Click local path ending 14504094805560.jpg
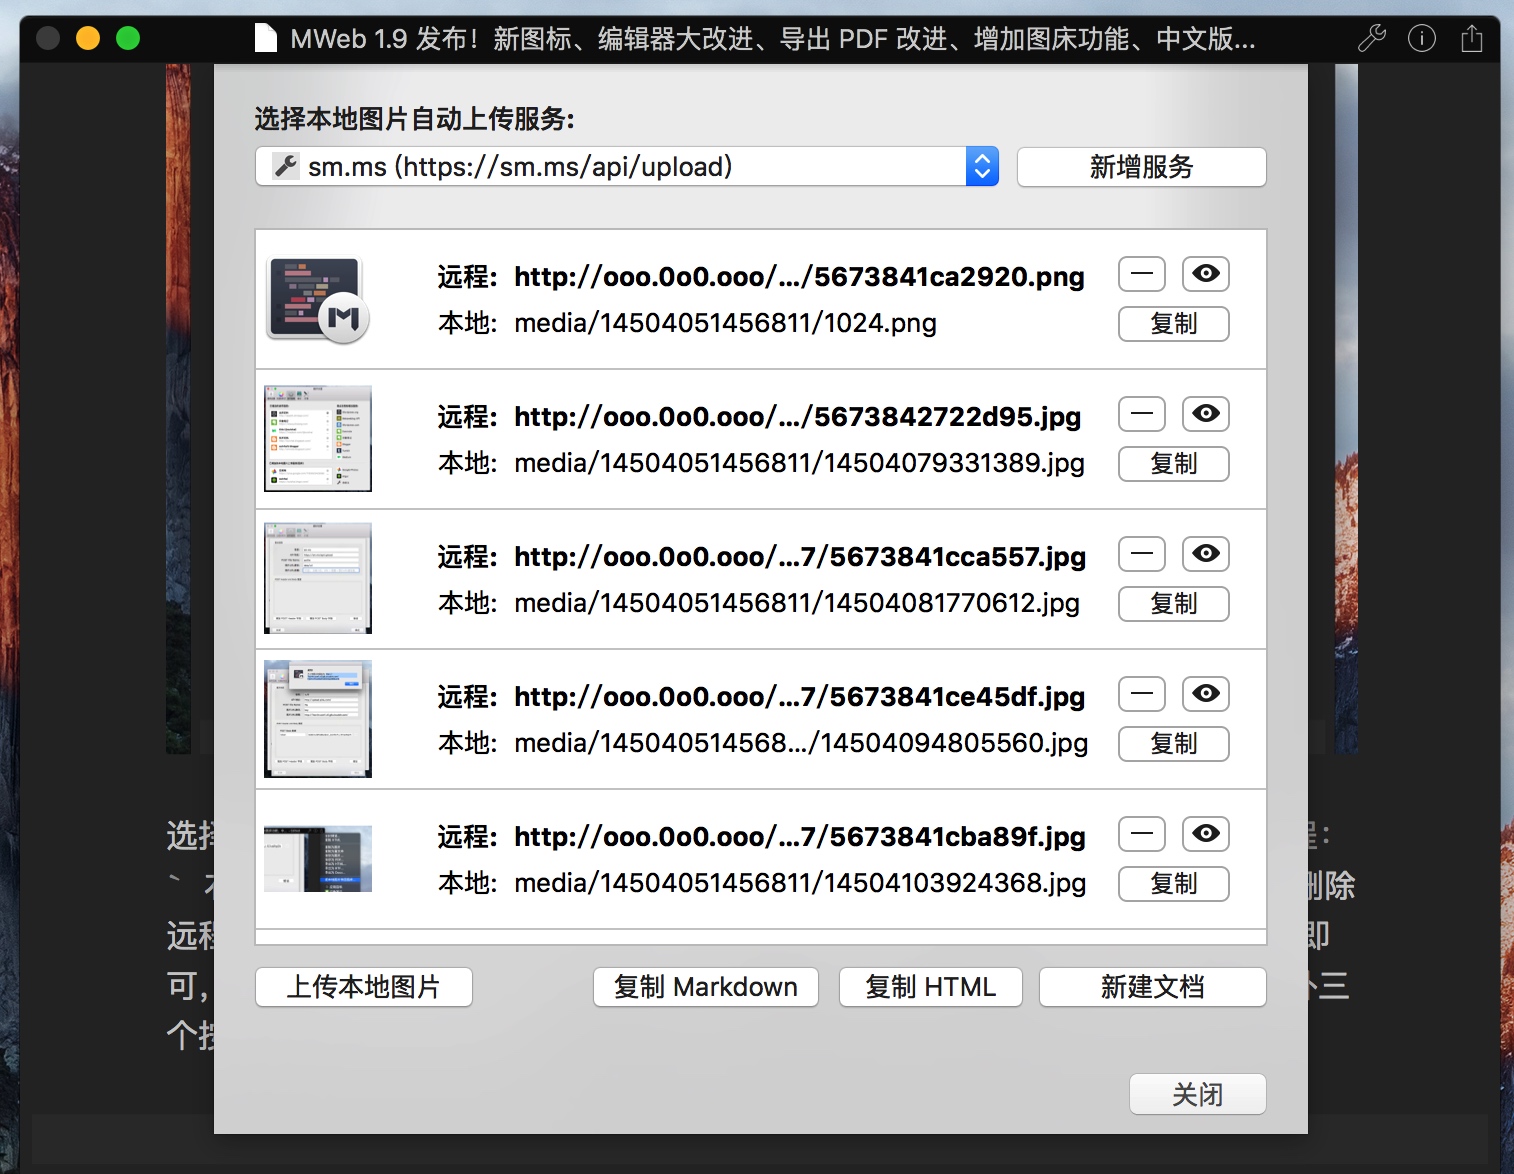1514x1174 pixels. [801, 743]
